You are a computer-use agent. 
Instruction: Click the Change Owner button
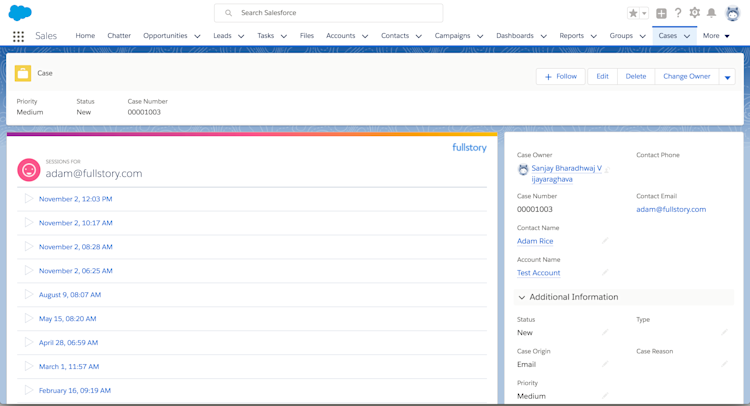pos(686,77)
